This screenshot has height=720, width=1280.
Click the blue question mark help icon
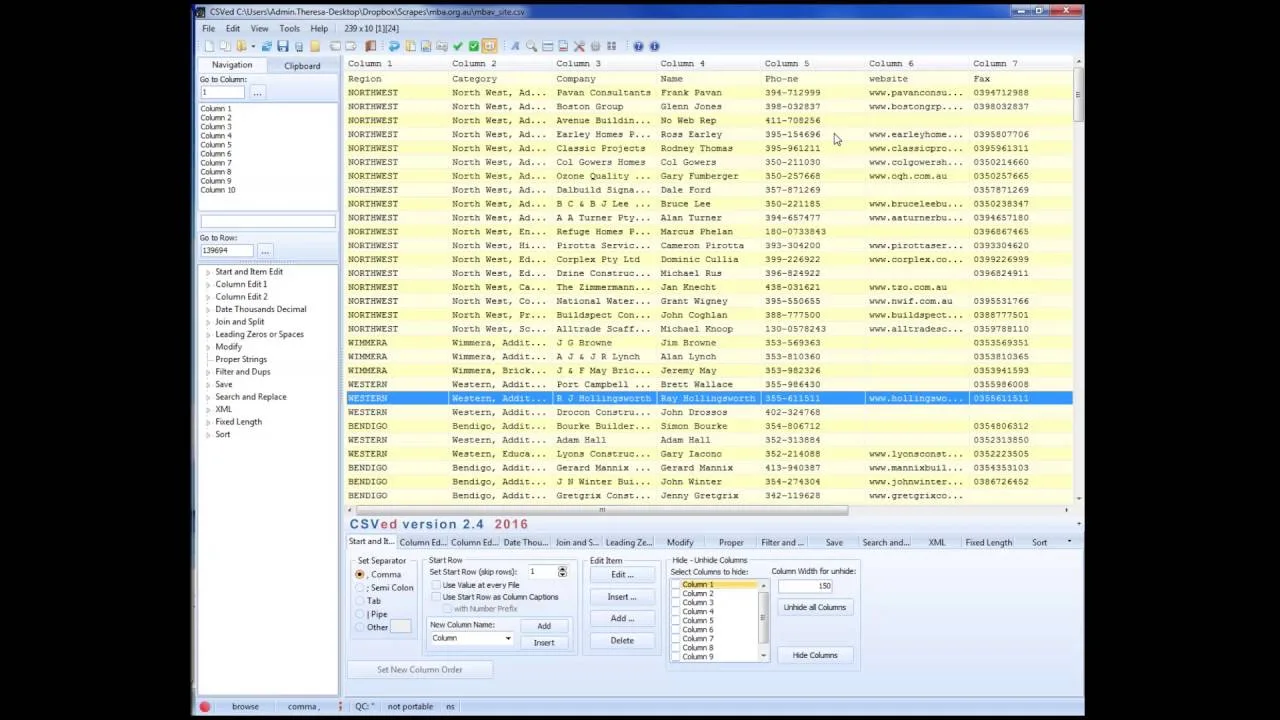coord(638,46)
